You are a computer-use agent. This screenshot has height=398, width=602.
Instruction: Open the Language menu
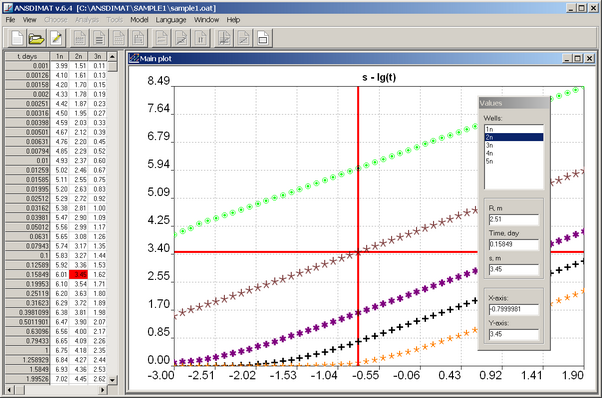tap(171, 20)
